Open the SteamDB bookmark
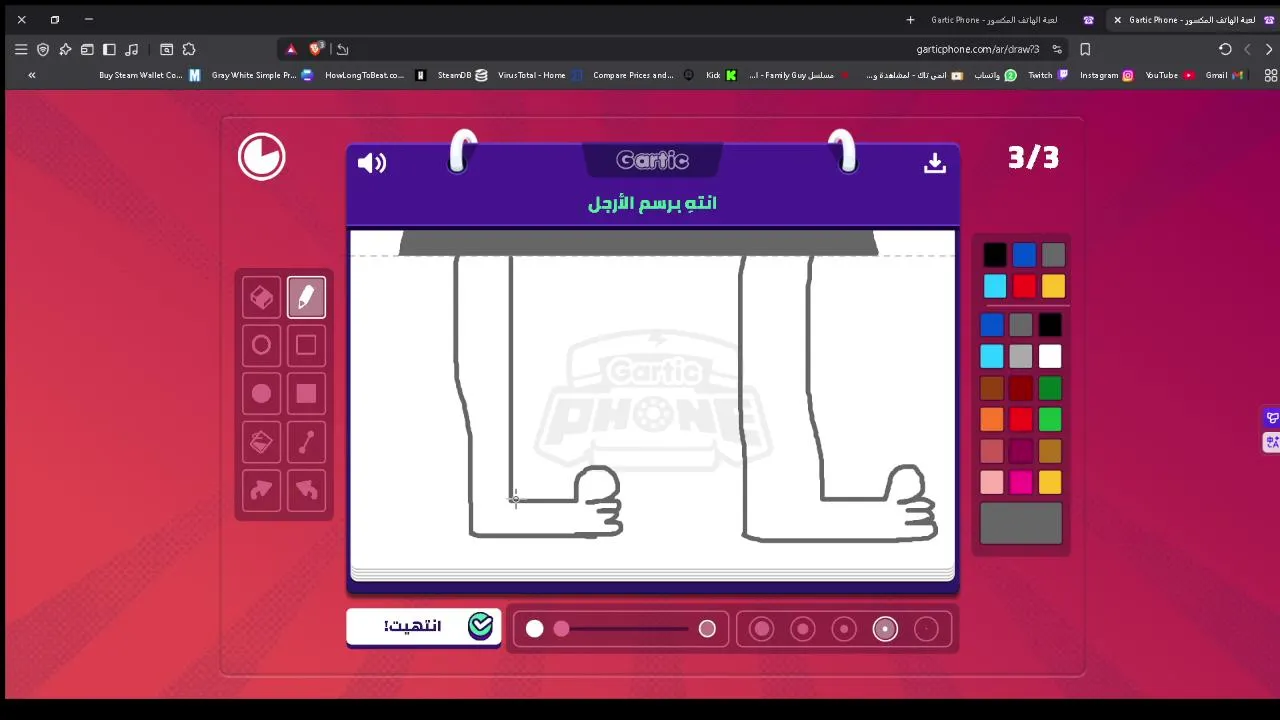The width and height of the screenshot is (1280, 720). pos(462,75)
